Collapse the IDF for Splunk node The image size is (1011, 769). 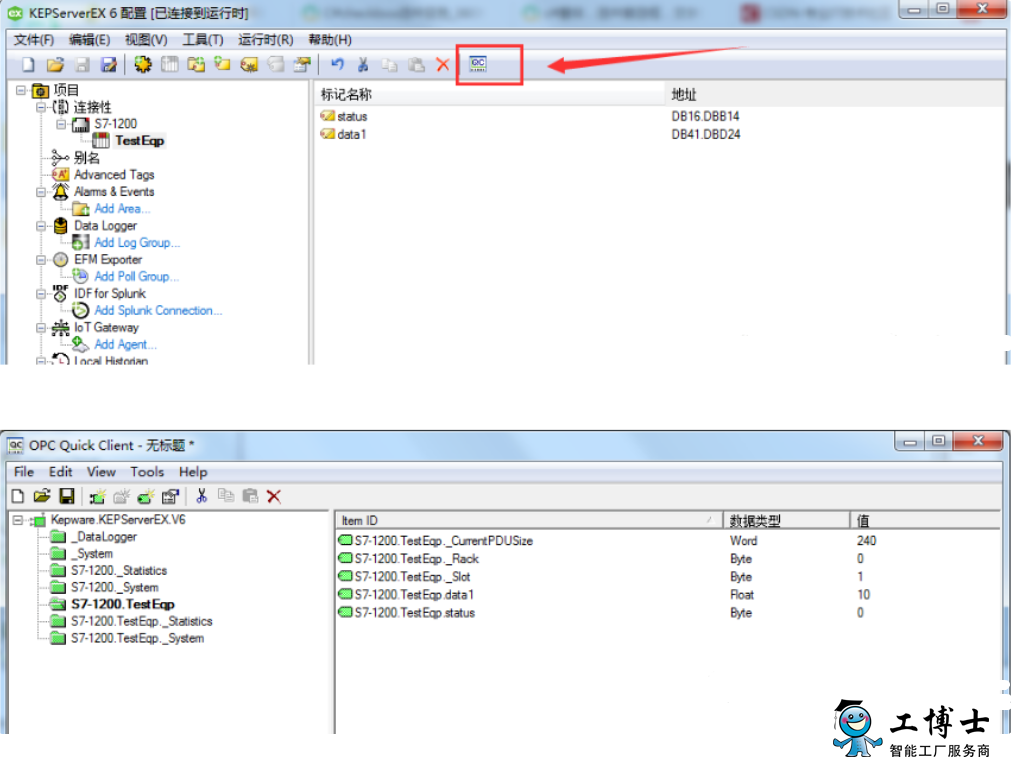tap(41, 294)
